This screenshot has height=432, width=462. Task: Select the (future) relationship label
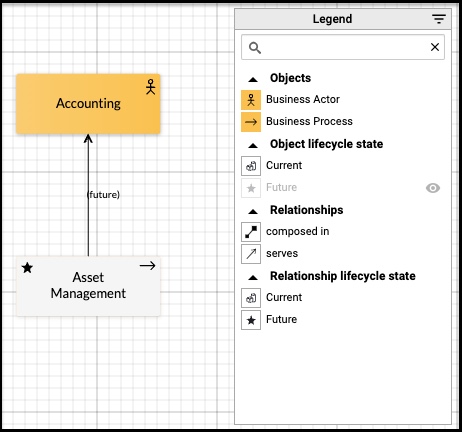pyautogui.click(x=103, y=194)
